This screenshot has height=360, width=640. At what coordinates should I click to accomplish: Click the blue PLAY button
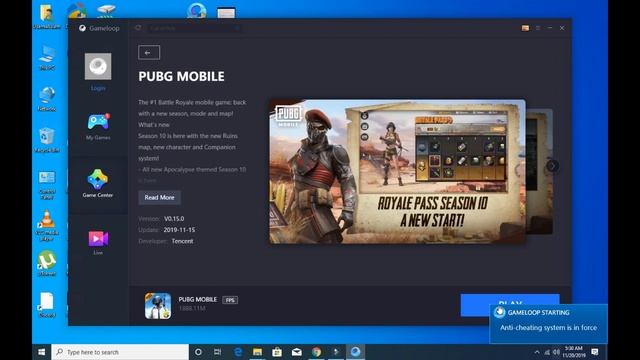510,304
